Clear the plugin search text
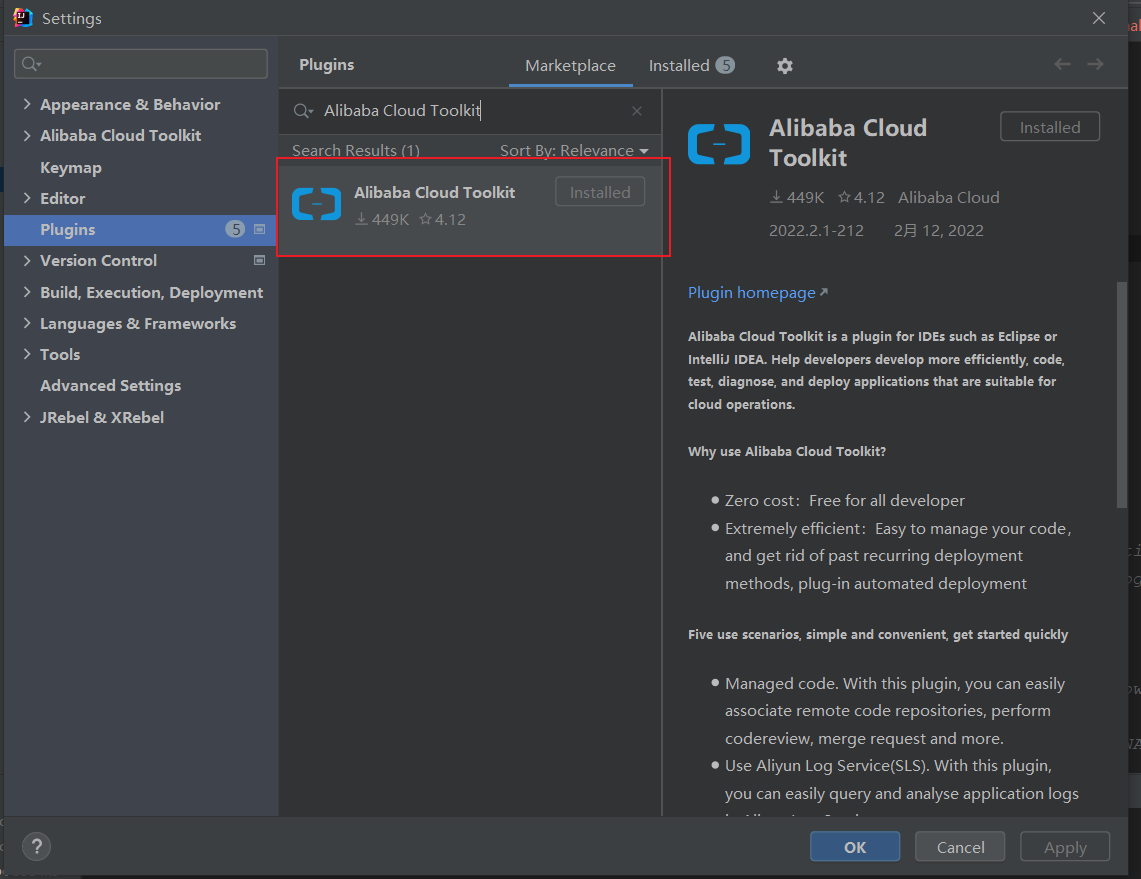This screenshot has width=1141, height=879. [637, 111]
